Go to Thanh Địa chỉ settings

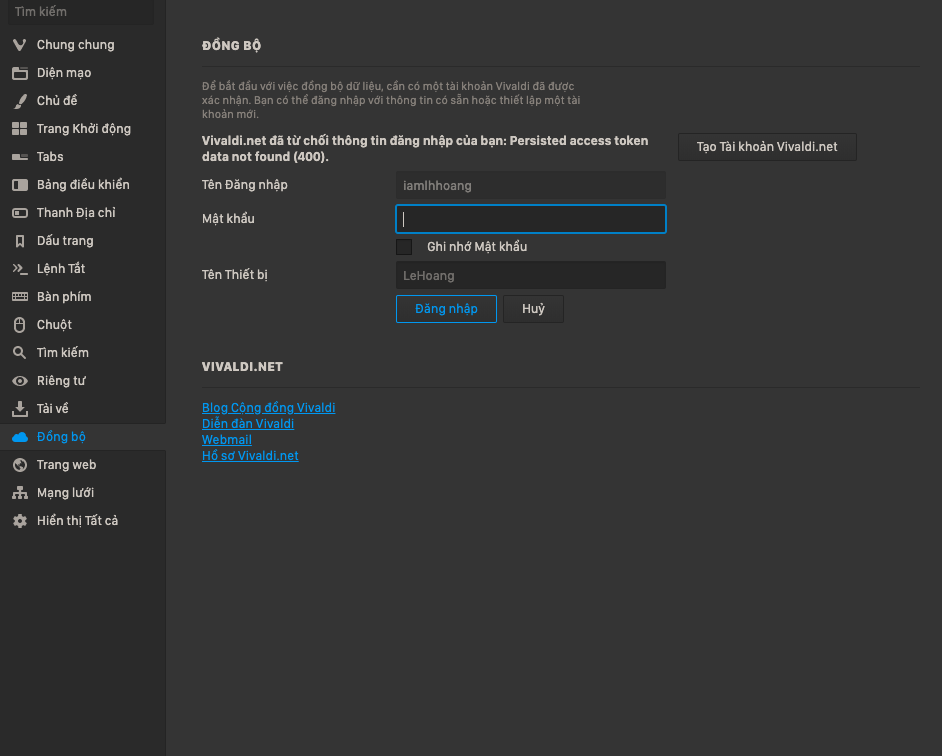click(76, 213)
